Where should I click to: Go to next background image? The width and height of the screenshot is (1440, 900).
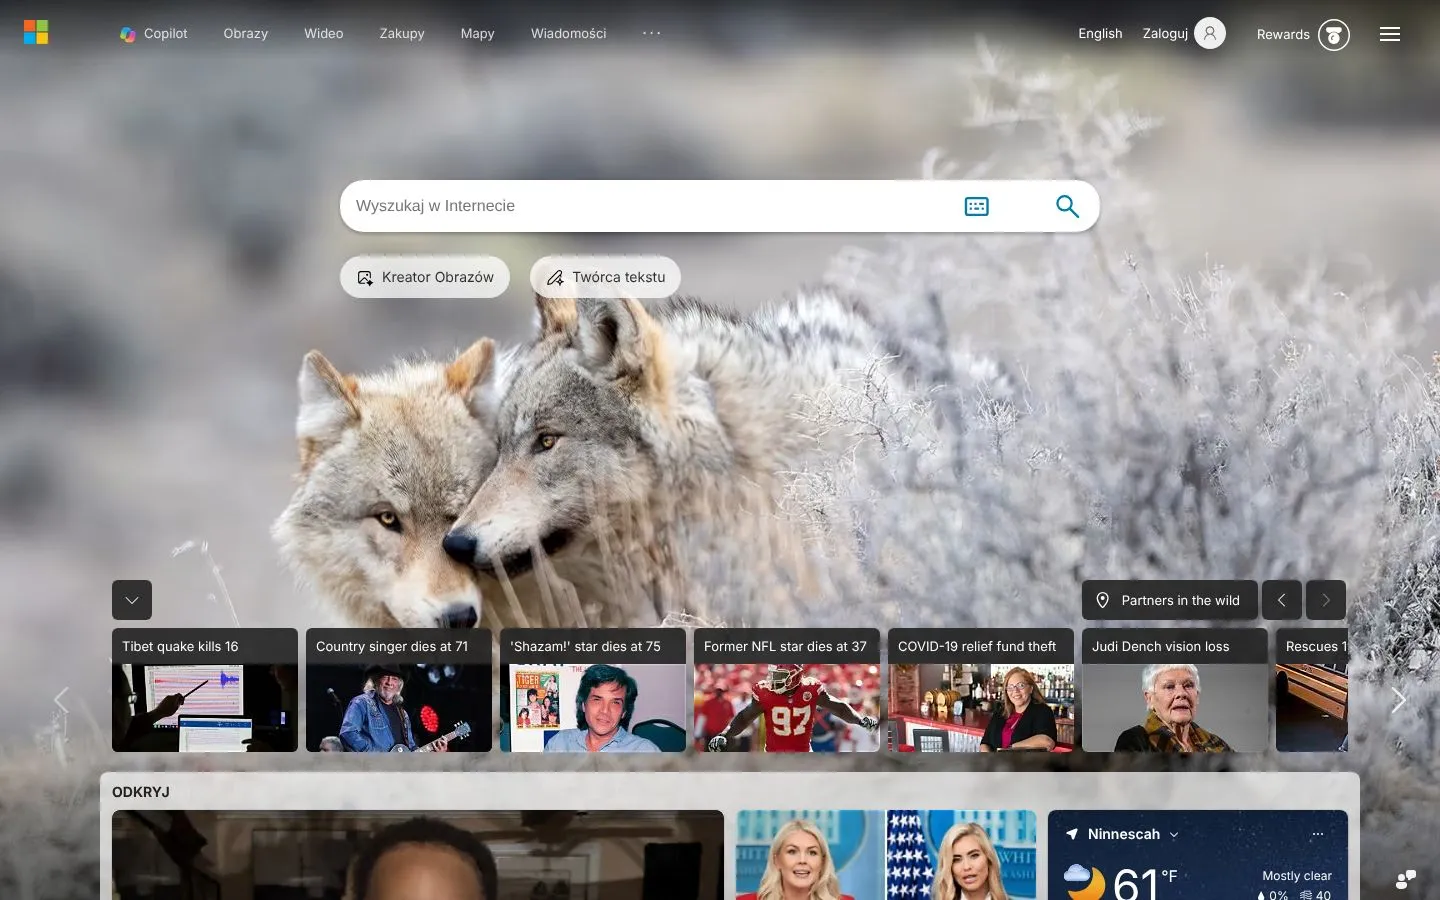[x=1326, y=600]
